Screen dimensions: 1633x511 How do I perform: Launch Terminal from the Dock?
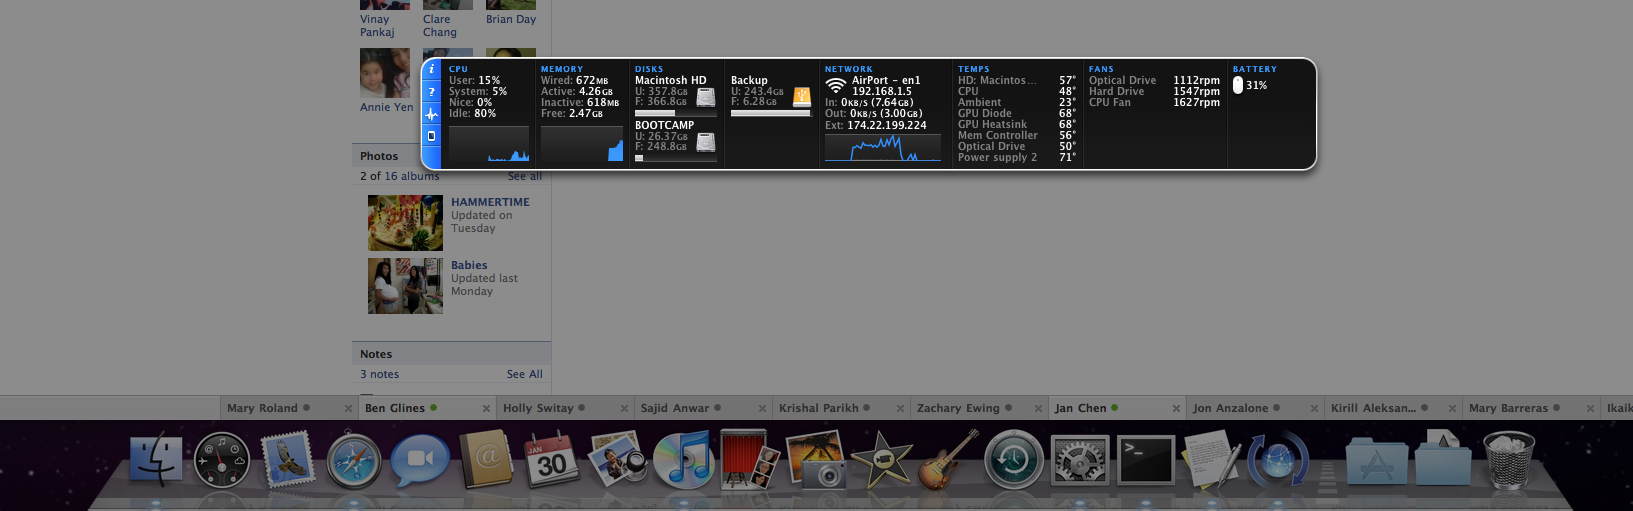coord(1146,461)
